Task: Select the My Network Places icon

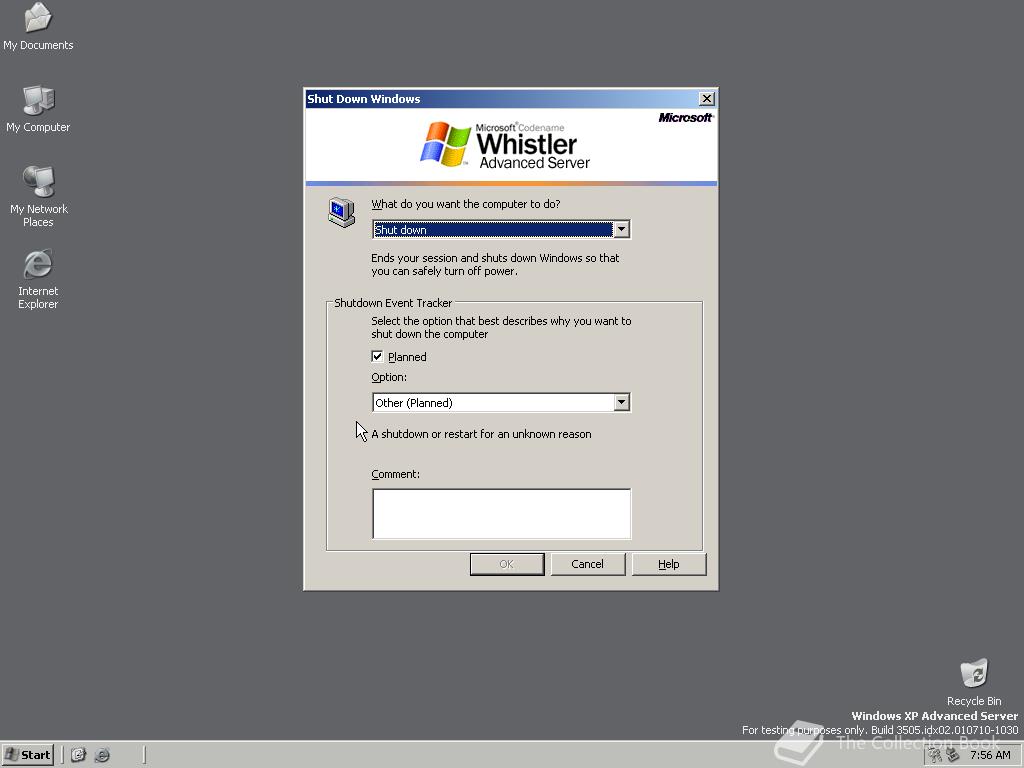Action: tap(39, 196)
